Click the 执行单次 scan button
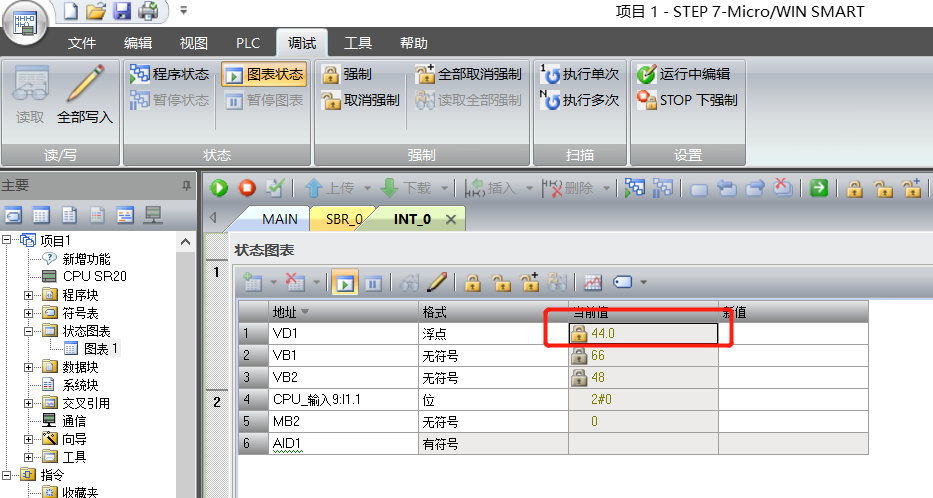Screen dimensions: 933x498 pos(580,74)
